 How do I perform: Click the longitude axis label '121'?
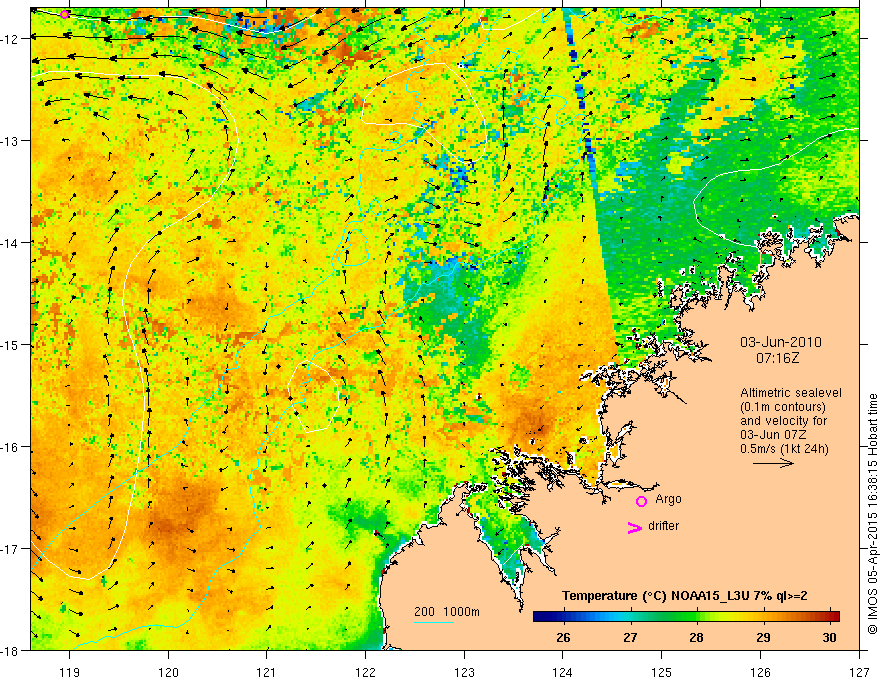(267, 672)
